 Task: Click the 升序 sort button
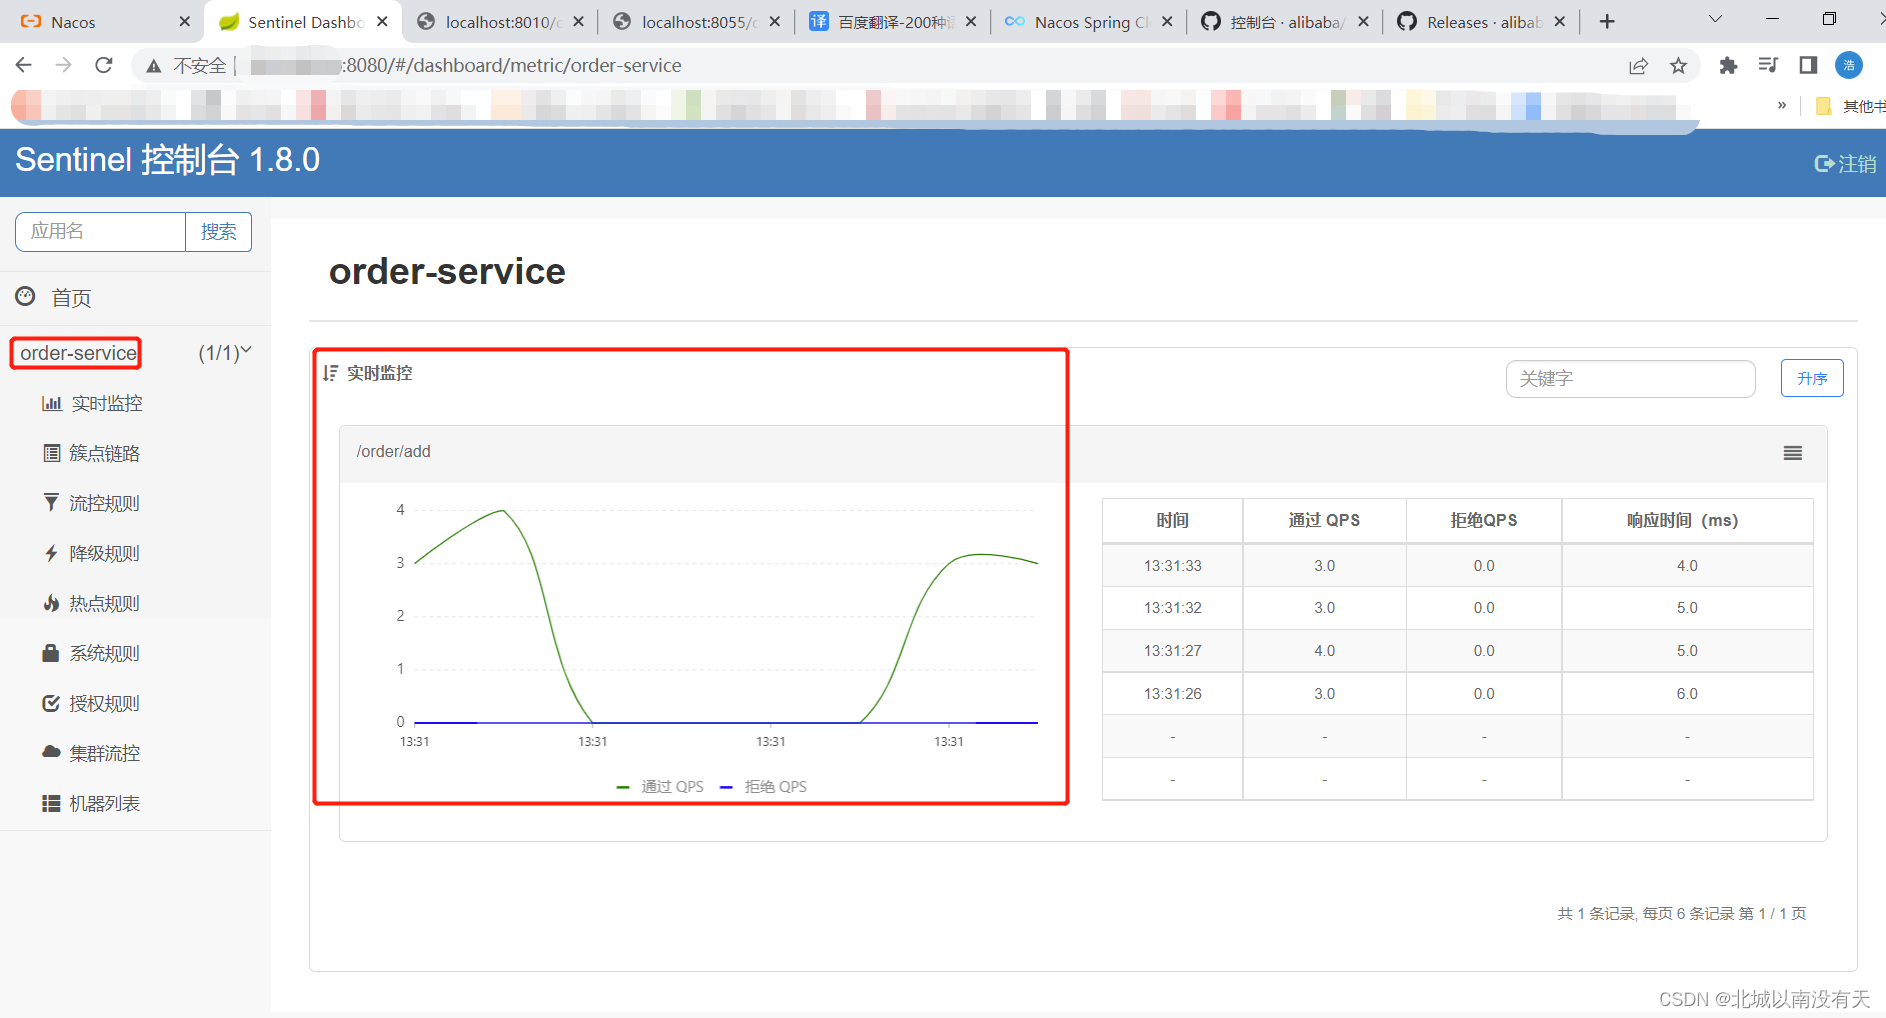tap(1812, 378)
